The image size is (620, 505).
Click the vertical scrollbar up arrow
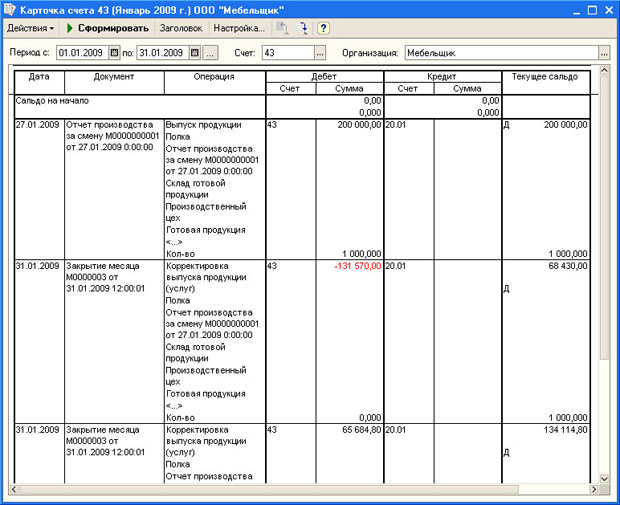coord(604,70)
